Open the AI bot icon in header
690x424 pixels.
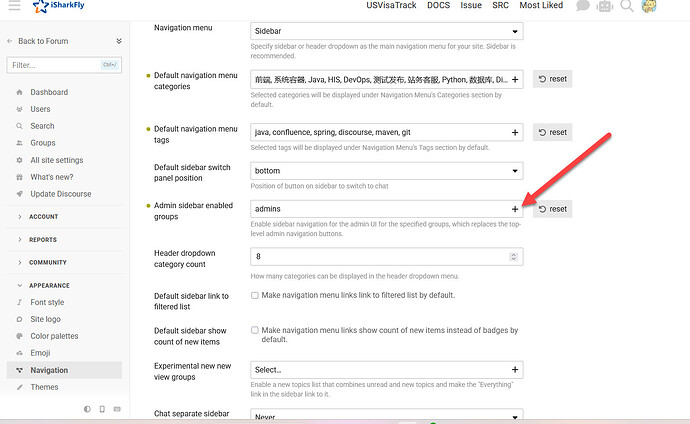click(x=605, y=6)
